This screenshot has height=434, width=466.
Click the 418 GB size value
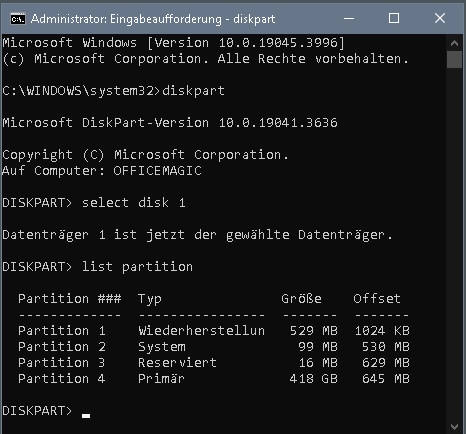[x=313, y=379]
